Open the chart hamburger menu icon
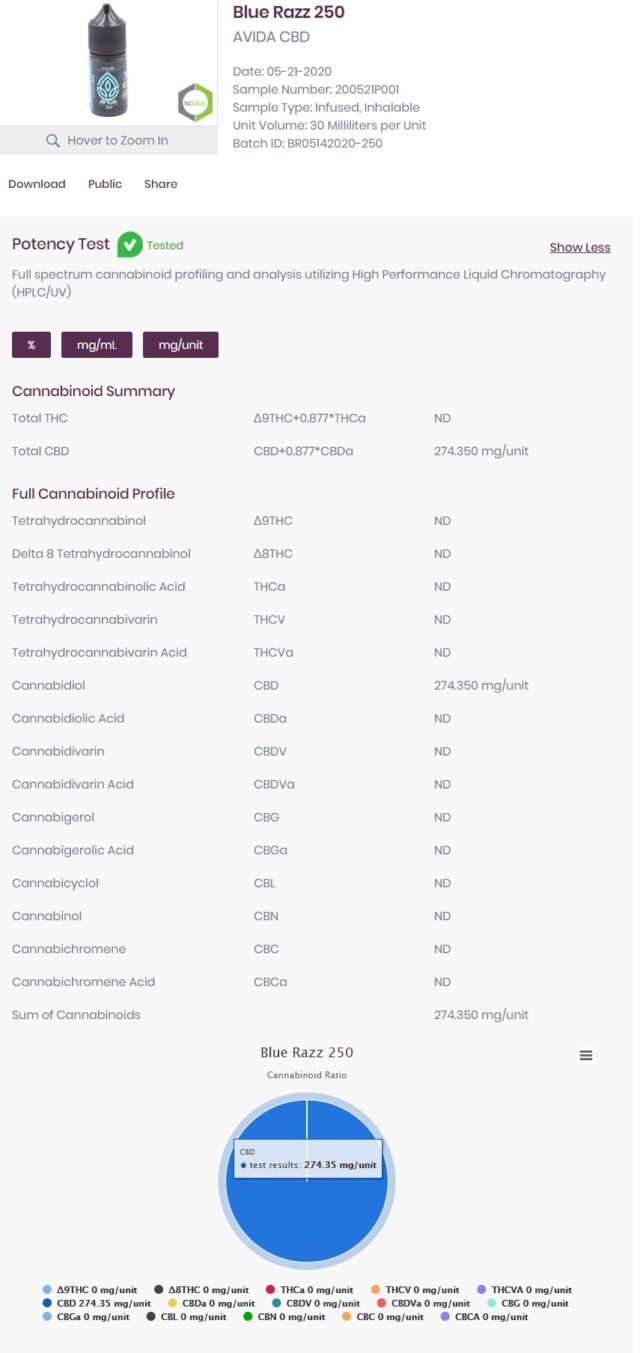The width and height of the screenshot is (640, 1353). click(x=586, y=1055)
